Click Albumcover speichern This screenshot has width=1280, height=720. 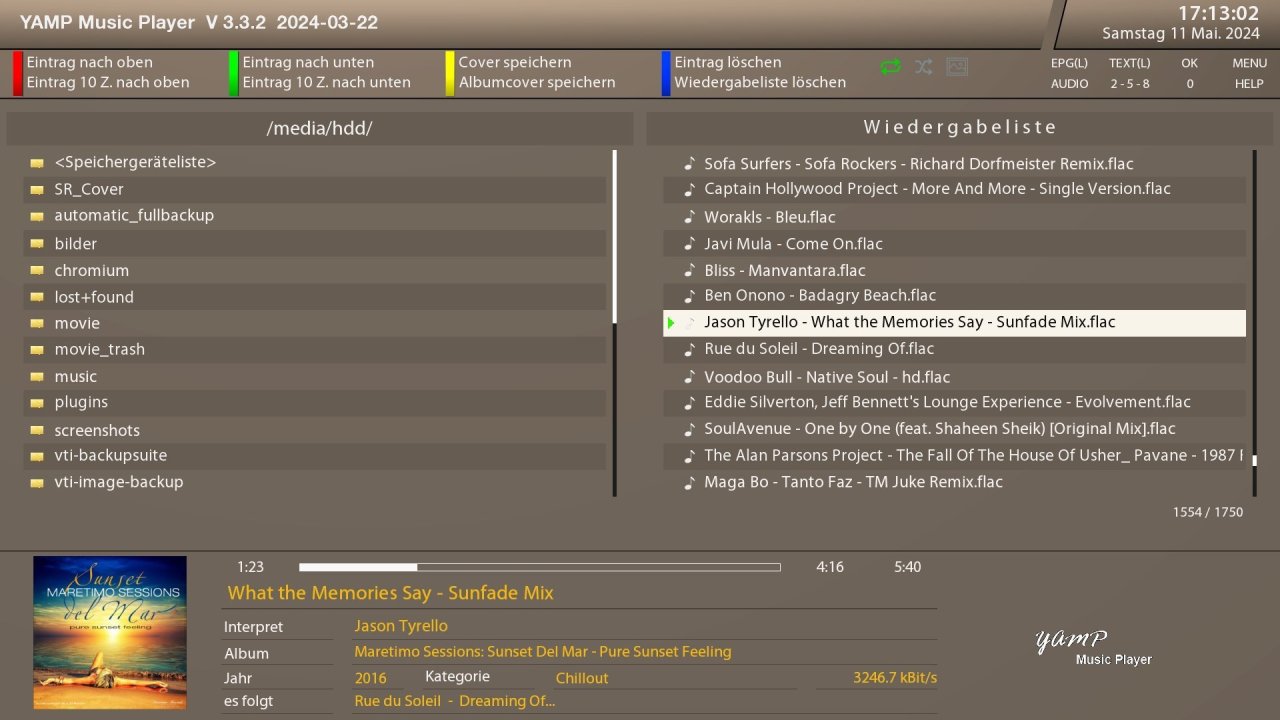537,83
